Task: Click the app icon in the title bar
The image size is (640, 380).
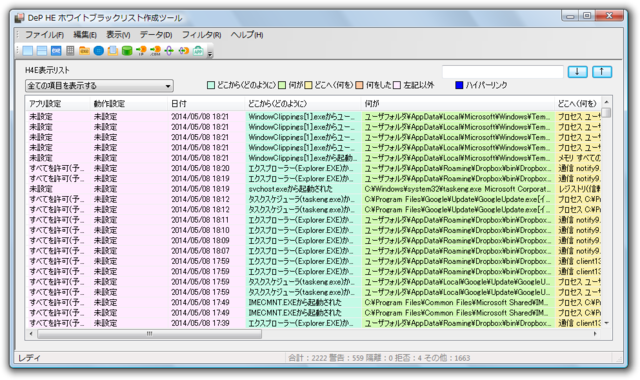Action: coord(19,18)
